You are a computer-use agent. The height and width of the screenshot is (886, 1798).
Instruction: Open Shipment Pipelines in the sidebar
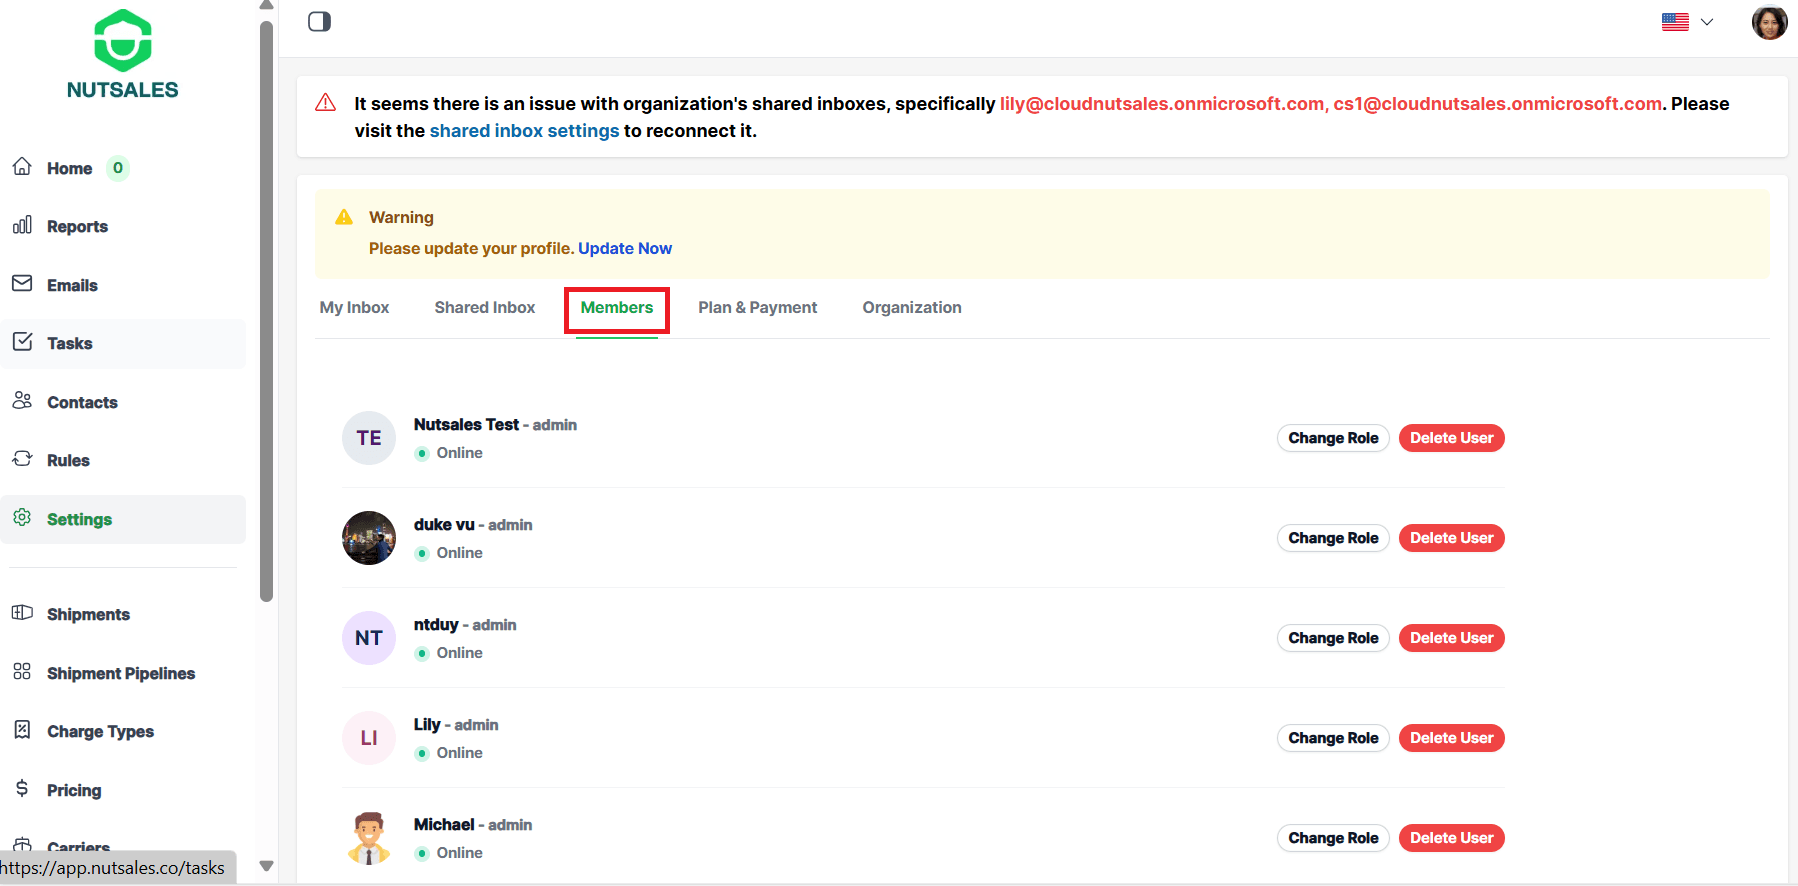tap(121, 674)
